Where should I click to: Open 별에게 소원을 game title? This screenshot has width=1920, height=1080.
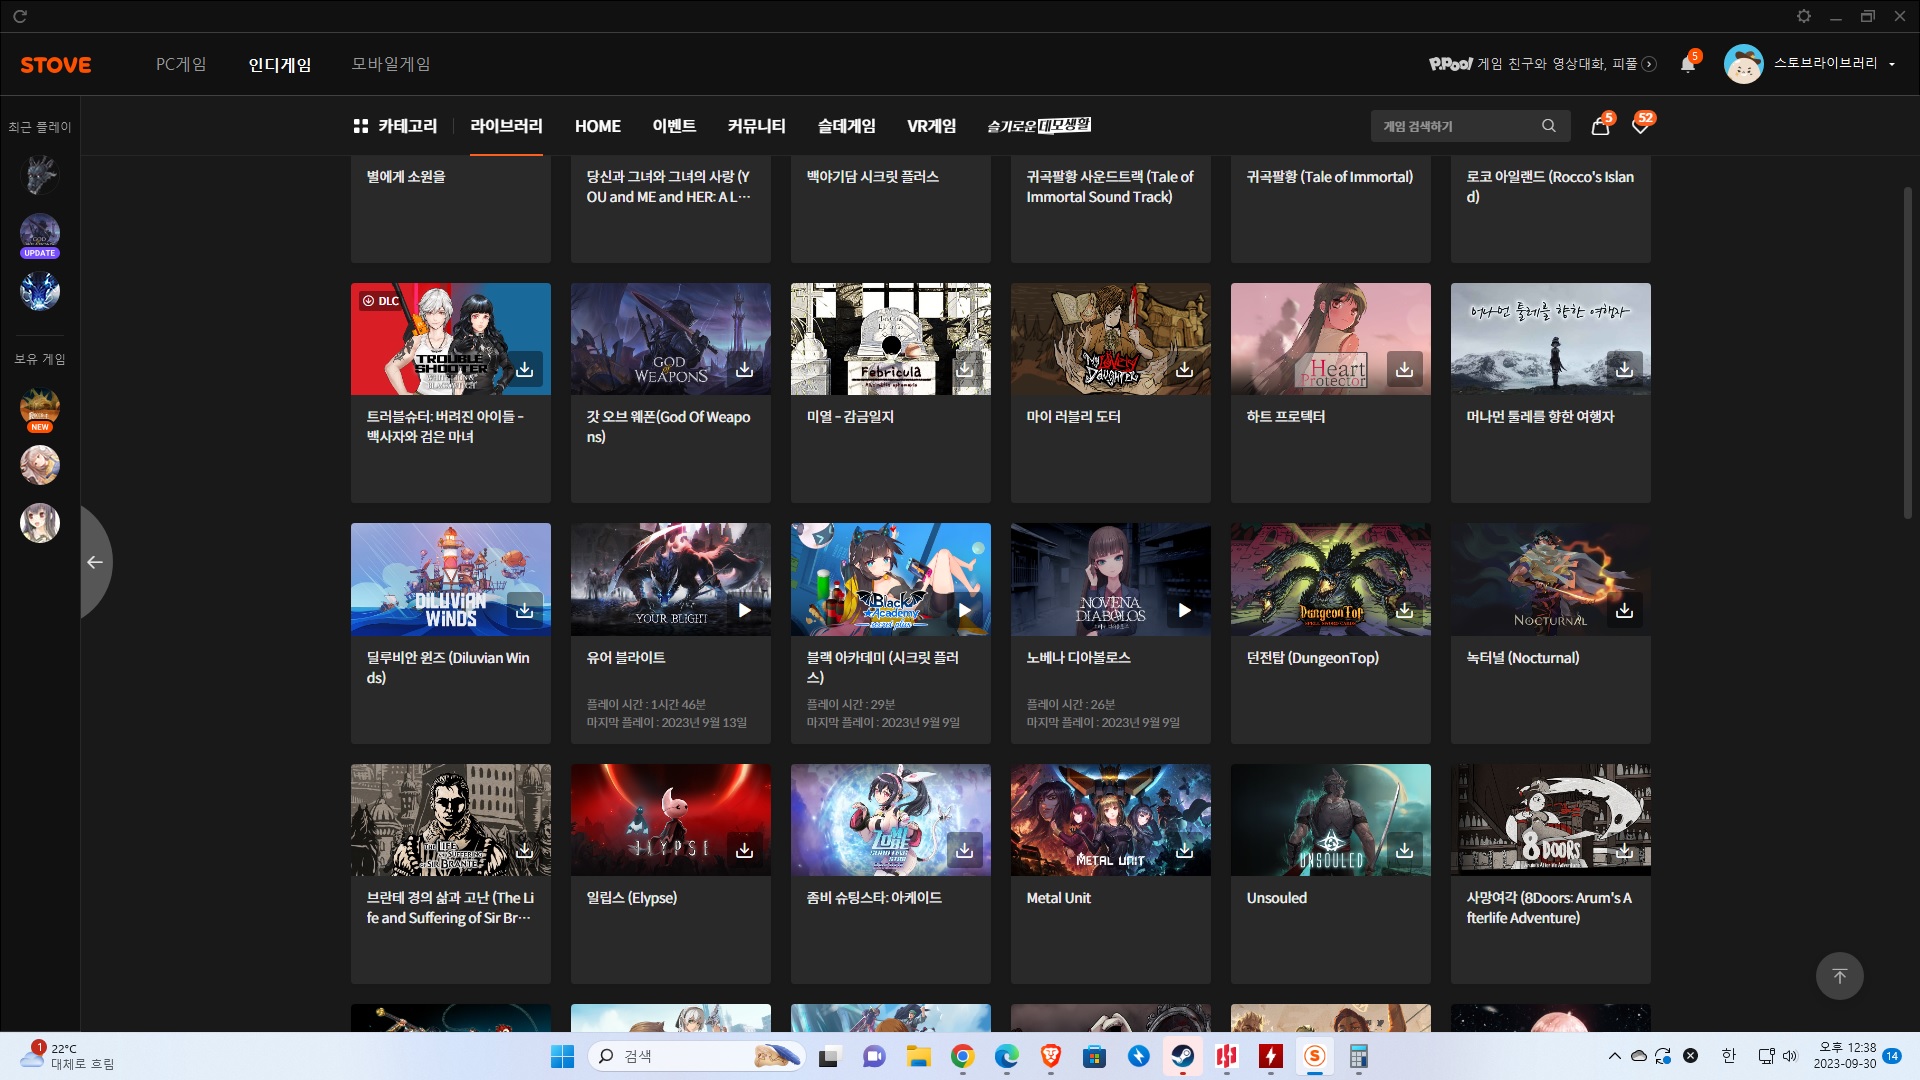click(406, 177)
